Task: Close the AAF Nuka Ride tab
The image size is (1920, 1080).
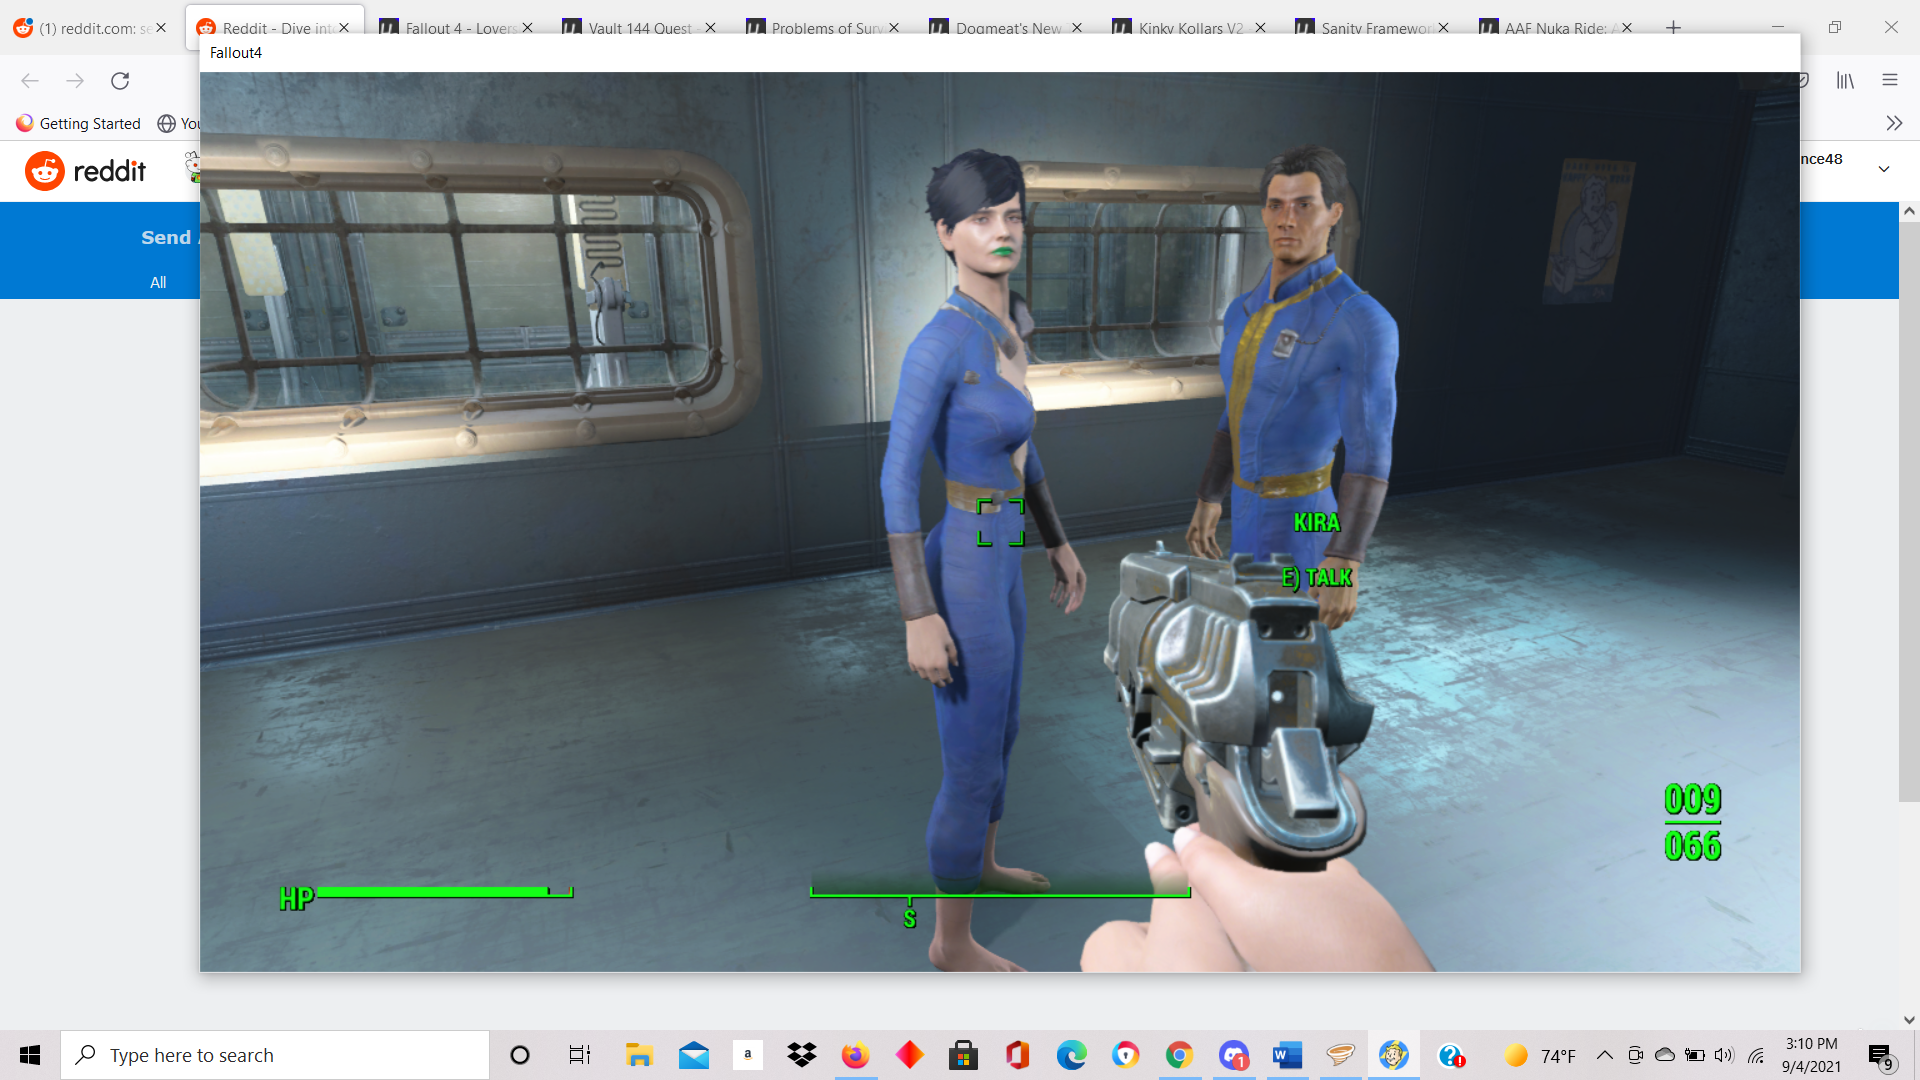Action: click(1627, 28)
